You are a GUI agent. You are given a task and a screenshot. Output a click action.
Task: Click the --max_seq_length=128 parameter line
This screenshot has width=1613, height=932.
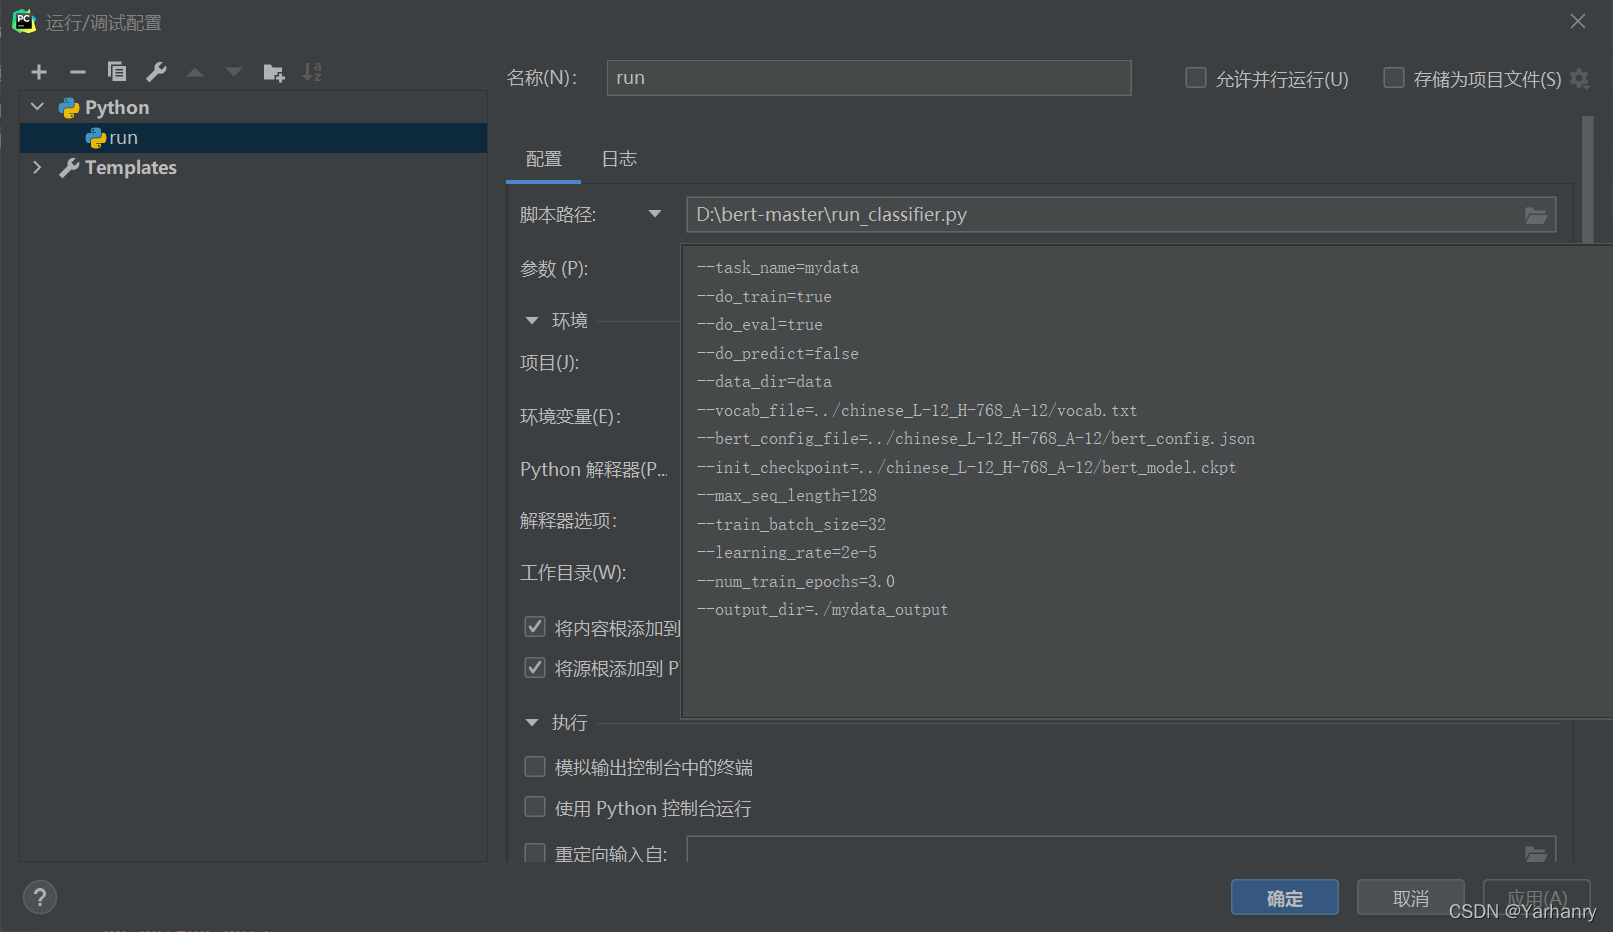787,496
